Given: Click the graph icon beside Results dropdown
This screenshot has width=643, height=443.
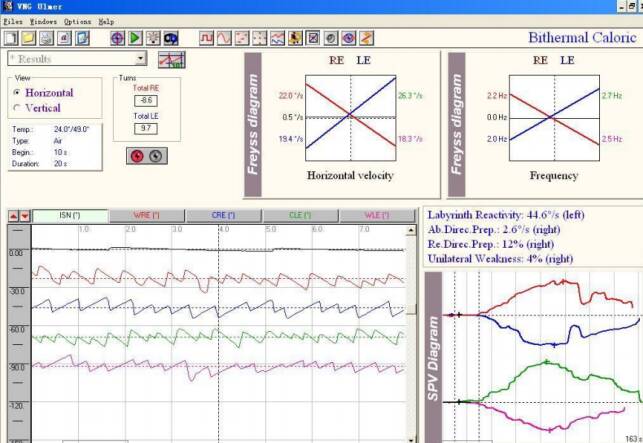Looking at the screenshot, I should (x=171, y=59).
